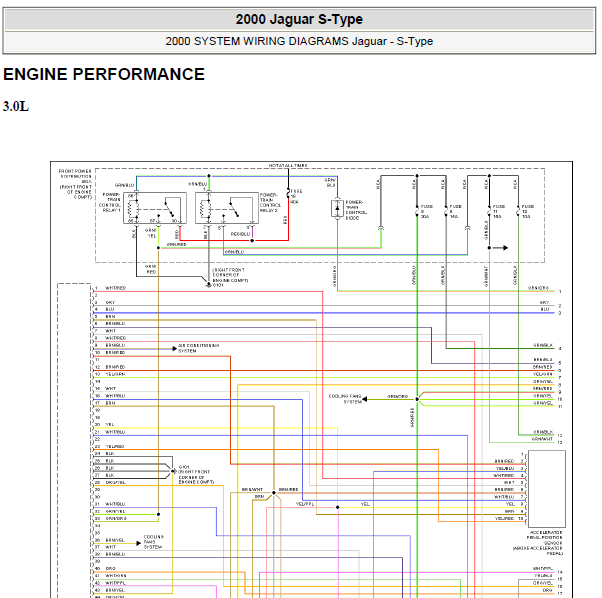This screenshot has width=602, height=598.
Task: Click the black arrow beside Fuse 11 wire
Action: point(500,248)
